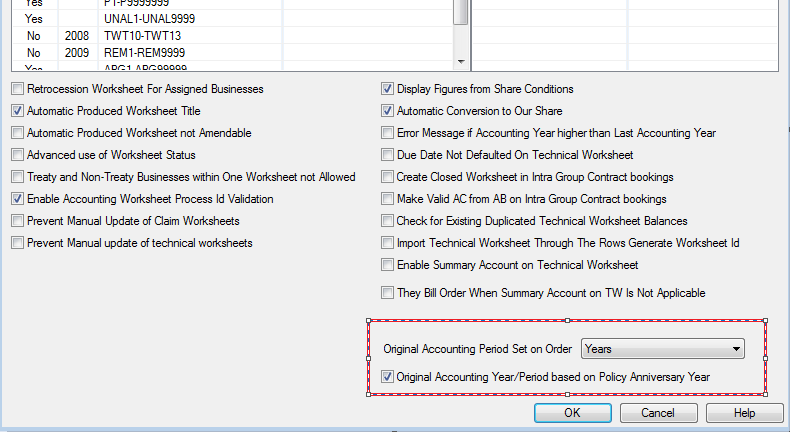Select the TWT10-TWT13 row in the list
This screenshot has width=790, height=432.
click(x=140, y=35)
